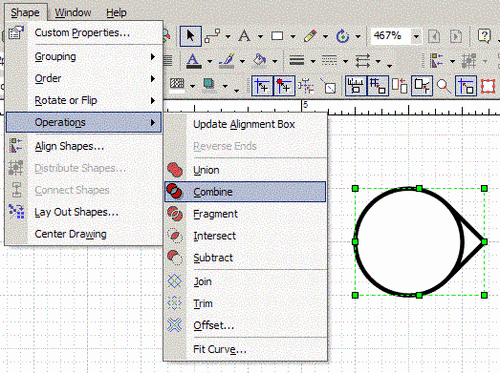
Task: Open the zoom percentage dropdown arrow
Action: pyautogui.click(x=416, y=36)
